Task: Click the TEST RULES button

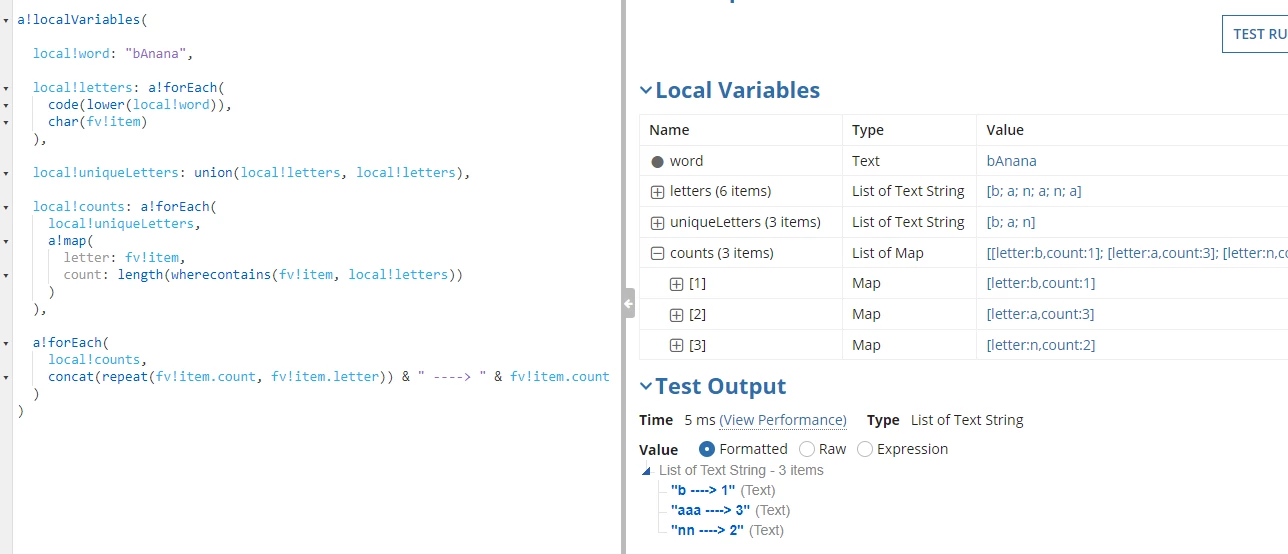Action: pos(1256,34)
